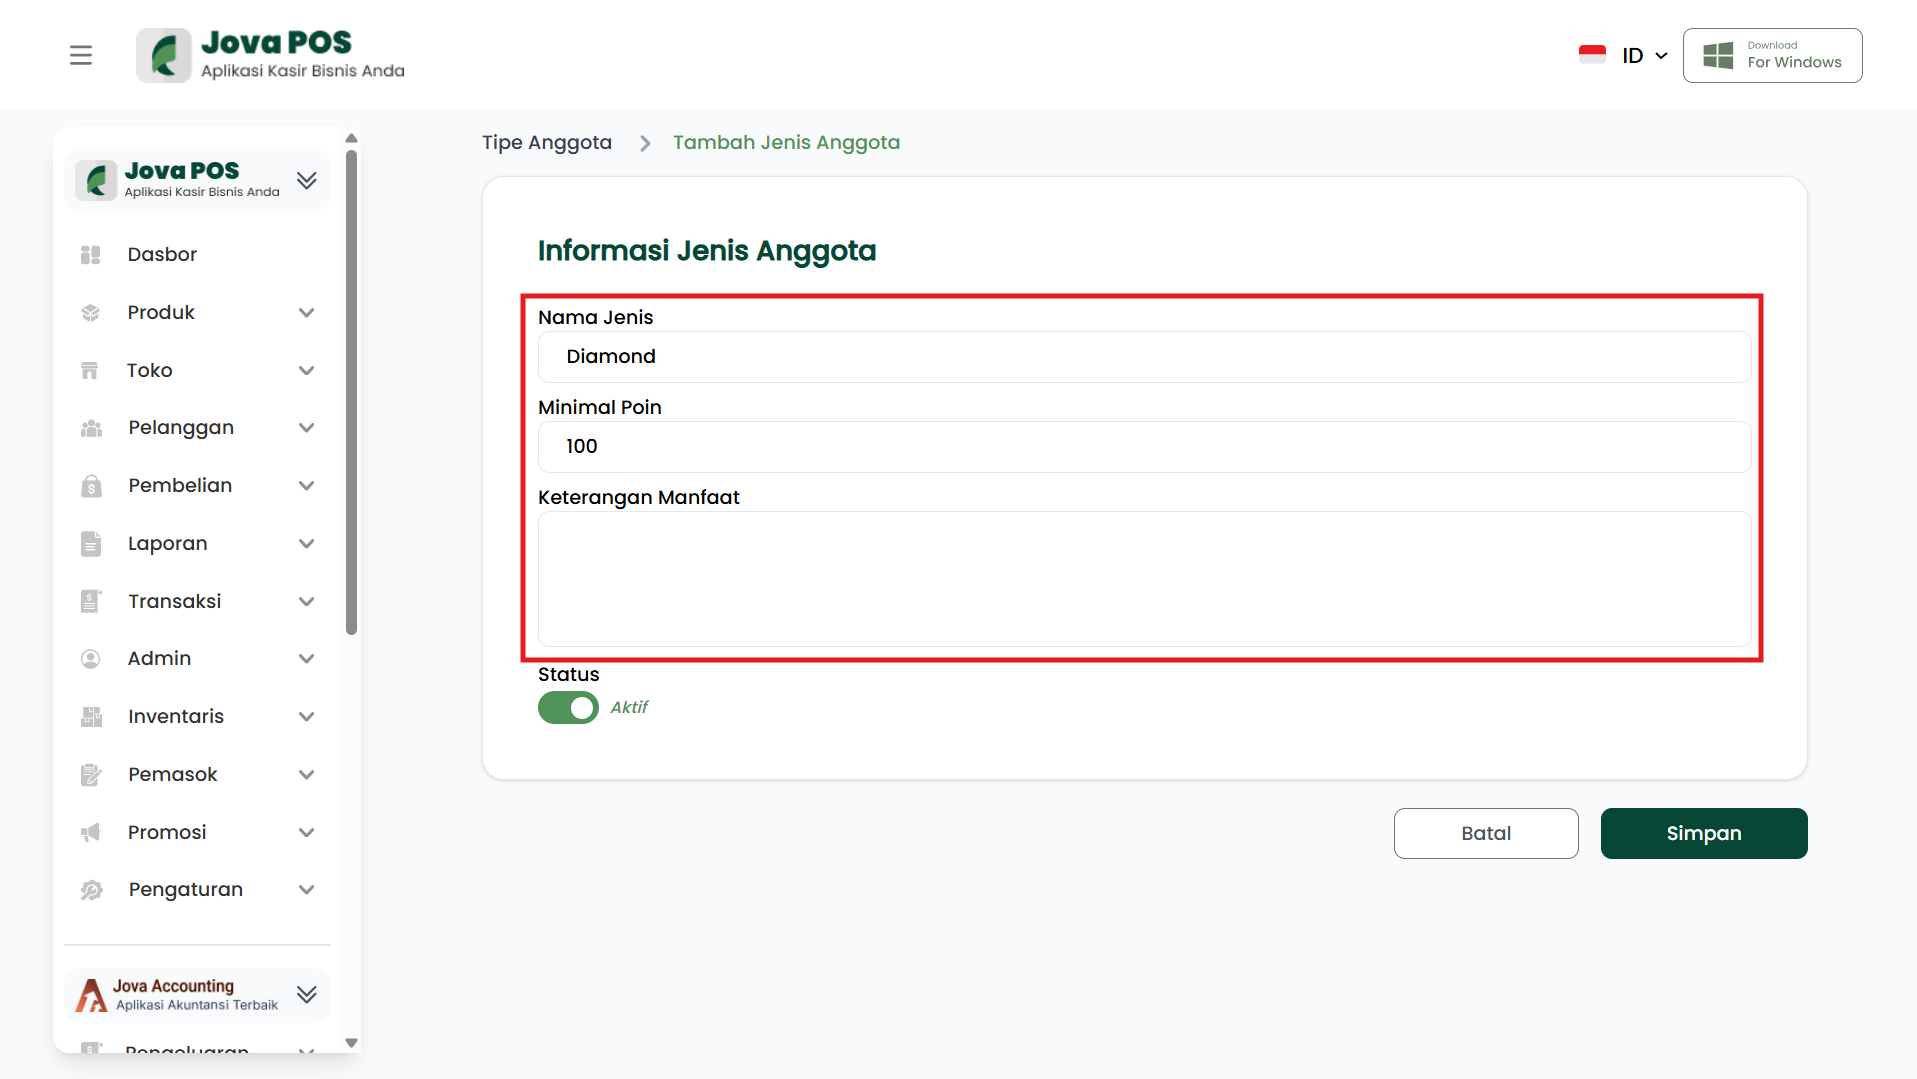Click the sidebar vertical scrollbar
Image resolution: width=1917 pixels, height=1079 pixels.
tap(351, 390)
